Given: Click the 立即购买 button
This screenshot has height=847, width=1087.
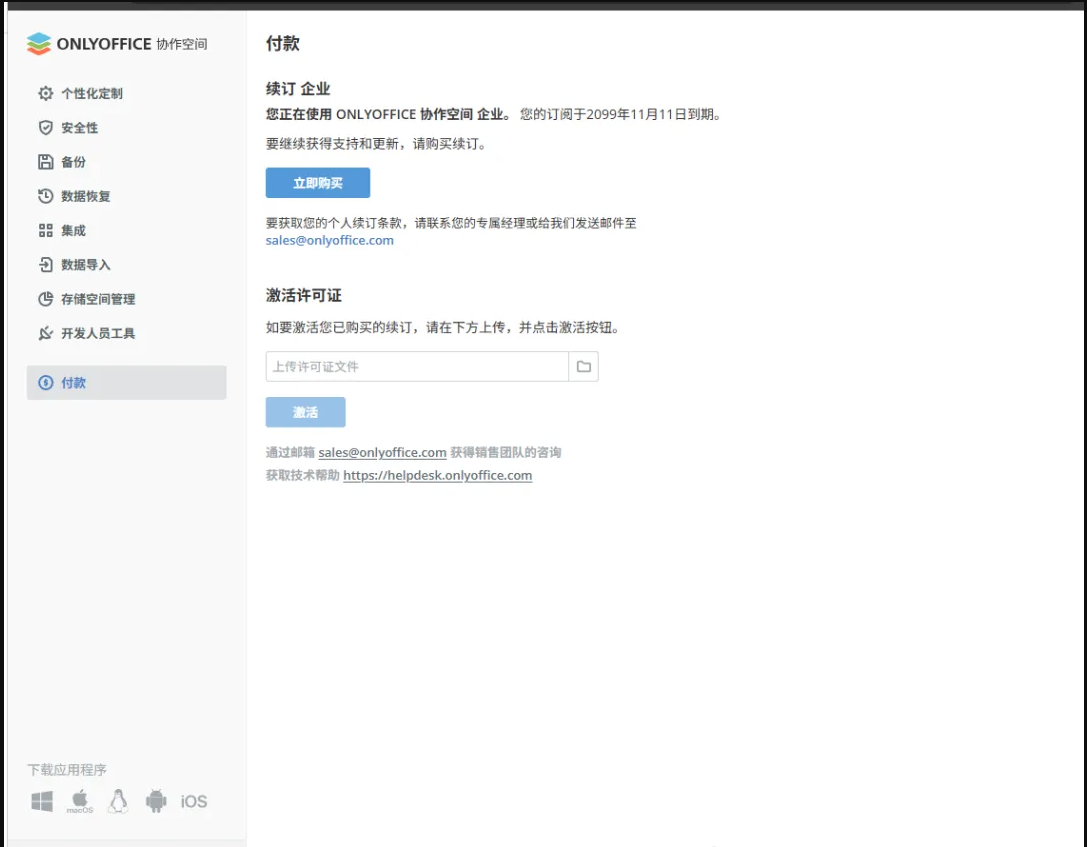Looking at the screenshot, I should point(318,183).
